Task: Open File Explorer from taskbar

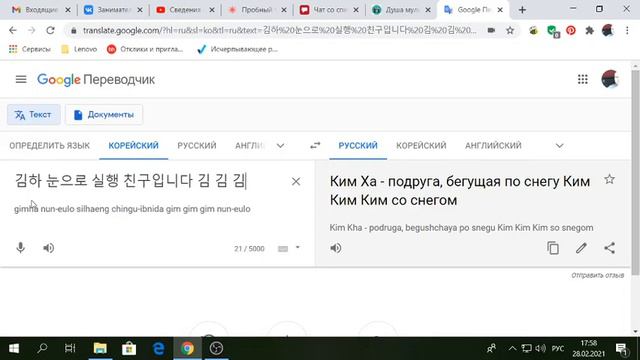Action: (100, 348)
